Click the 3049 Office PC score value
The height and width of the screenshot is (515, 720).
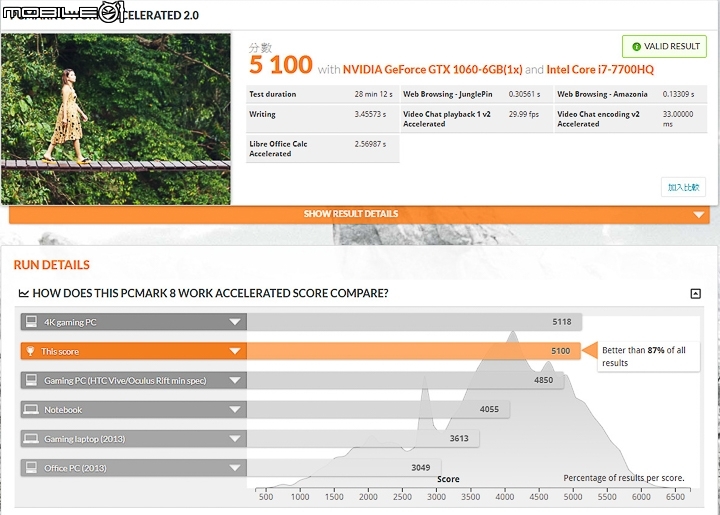coord(421,468)
